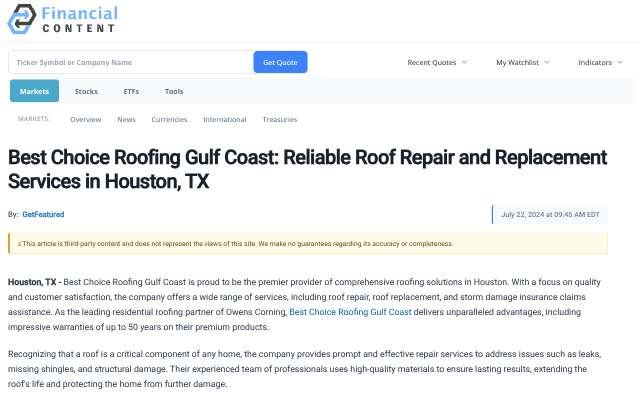Viewport: 640px width, 400px height.
Task: Click the My Watchlist chevron arrow
Action: [547, 62]
